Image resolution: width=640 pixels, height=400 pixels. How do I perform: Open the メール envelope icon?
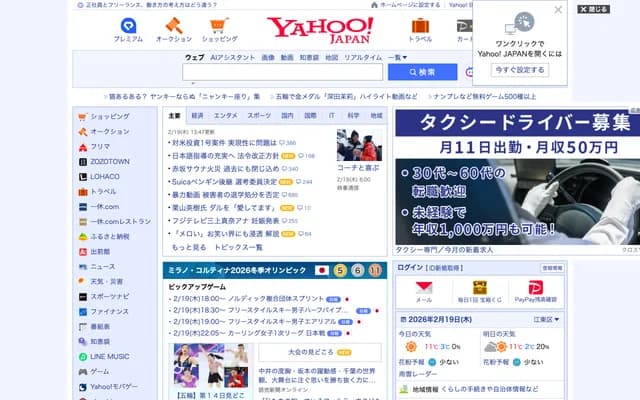coord(423,289)
